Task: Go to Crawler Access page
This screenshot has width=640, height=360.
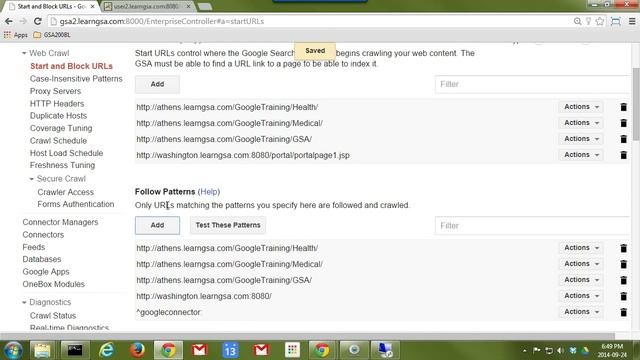Action: (x=65, y=192)
